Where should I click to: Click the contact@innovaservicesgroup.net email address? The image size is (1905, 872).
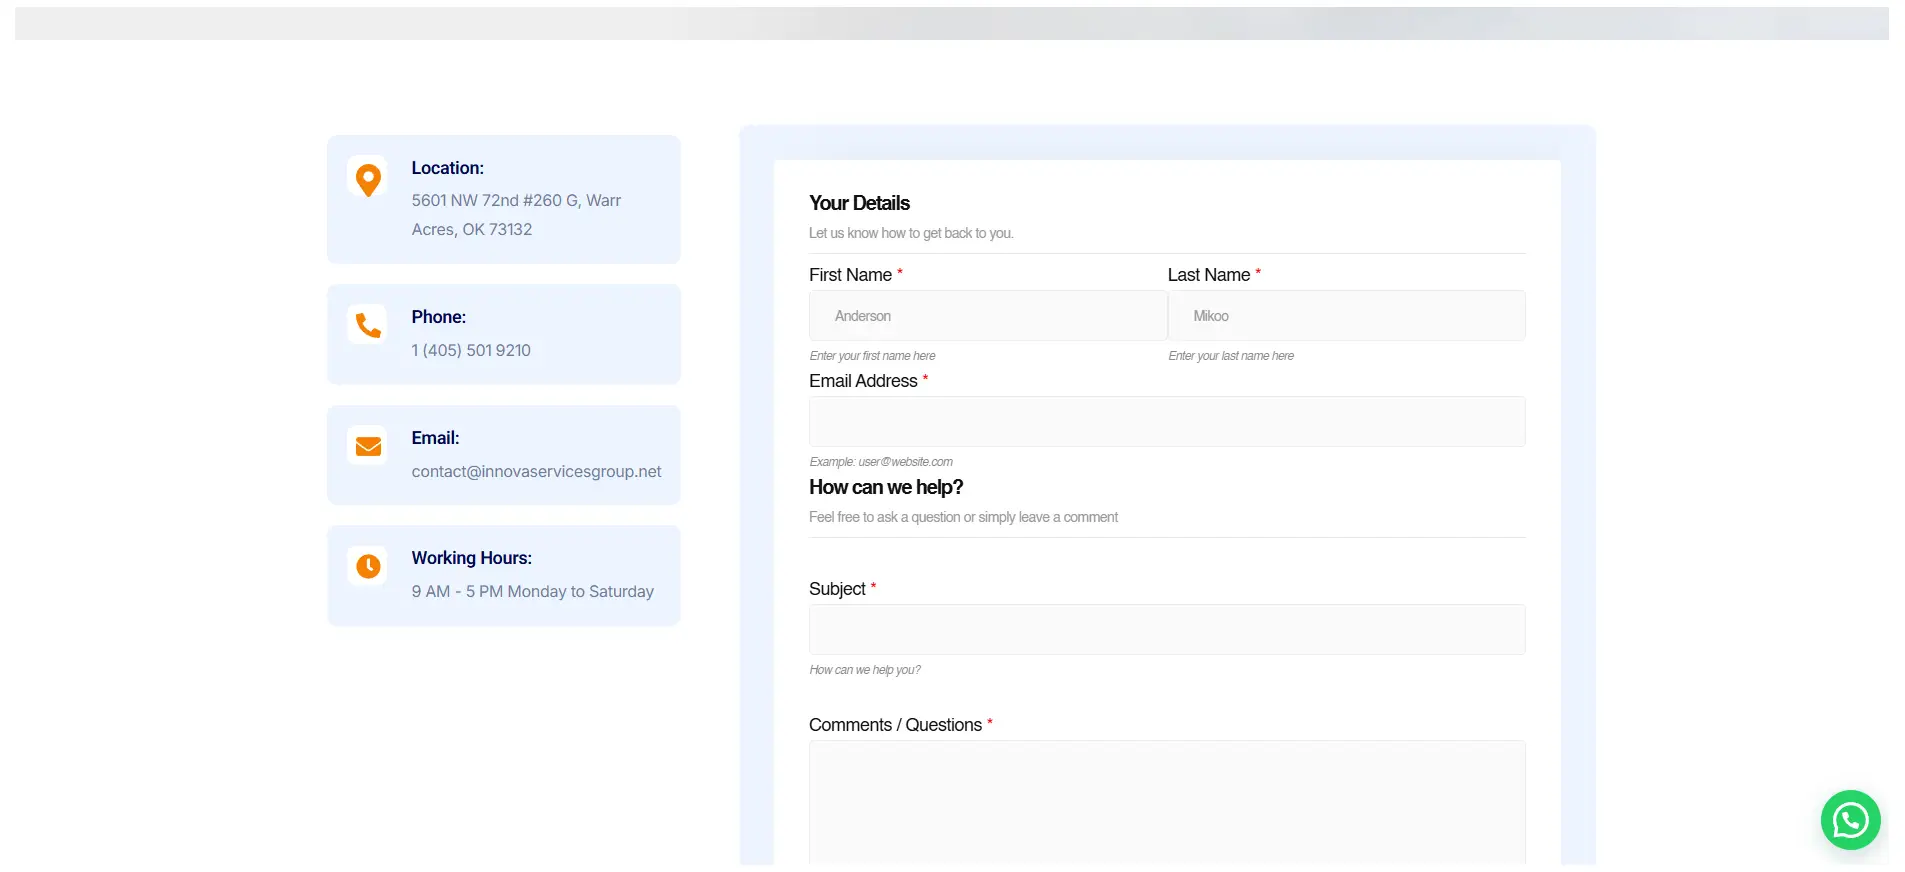(x=536, y=472)
